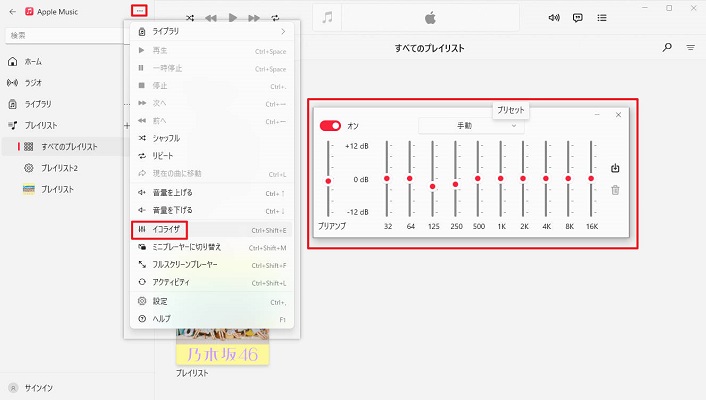706x400 pixels.
Task: Click the back arrow beside Apple Music
Action: point(13,12)
